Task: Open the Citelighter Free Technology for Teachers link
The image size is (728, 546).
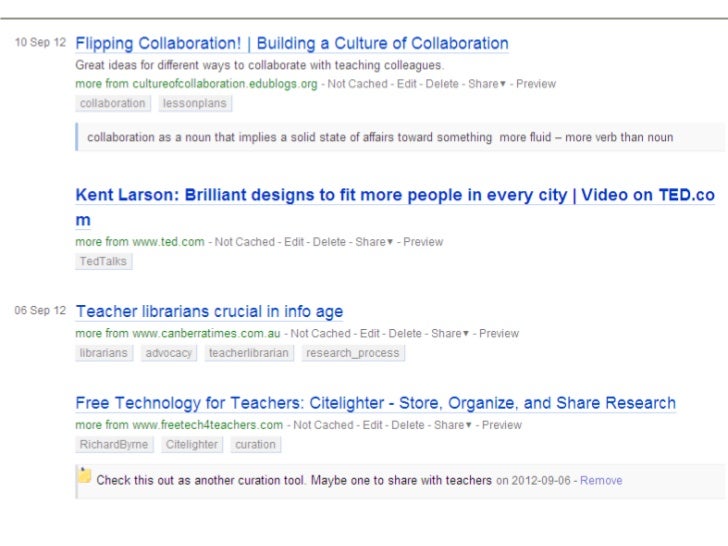Action: [376, 403]
